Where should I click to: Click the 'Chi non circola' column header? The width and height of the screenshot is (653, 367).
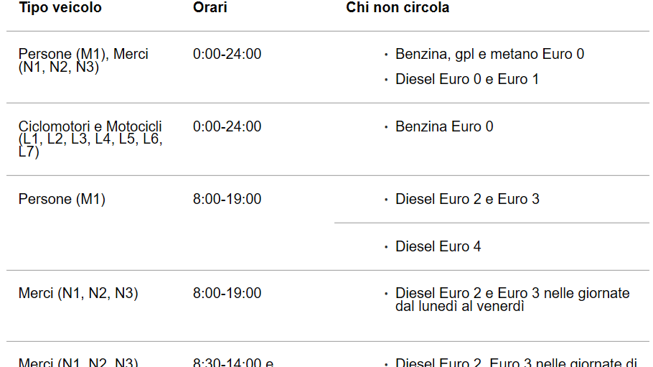[x=398, y=7]
